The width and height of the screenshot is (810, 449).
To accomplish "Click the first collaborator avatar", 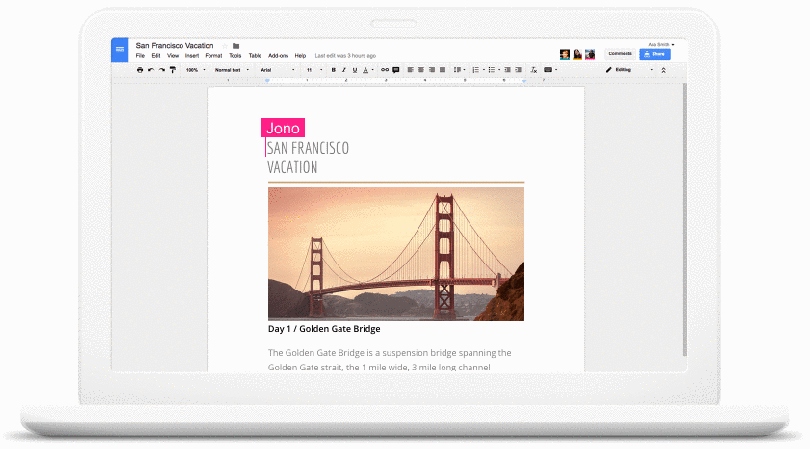I will [x=565, y=54].
